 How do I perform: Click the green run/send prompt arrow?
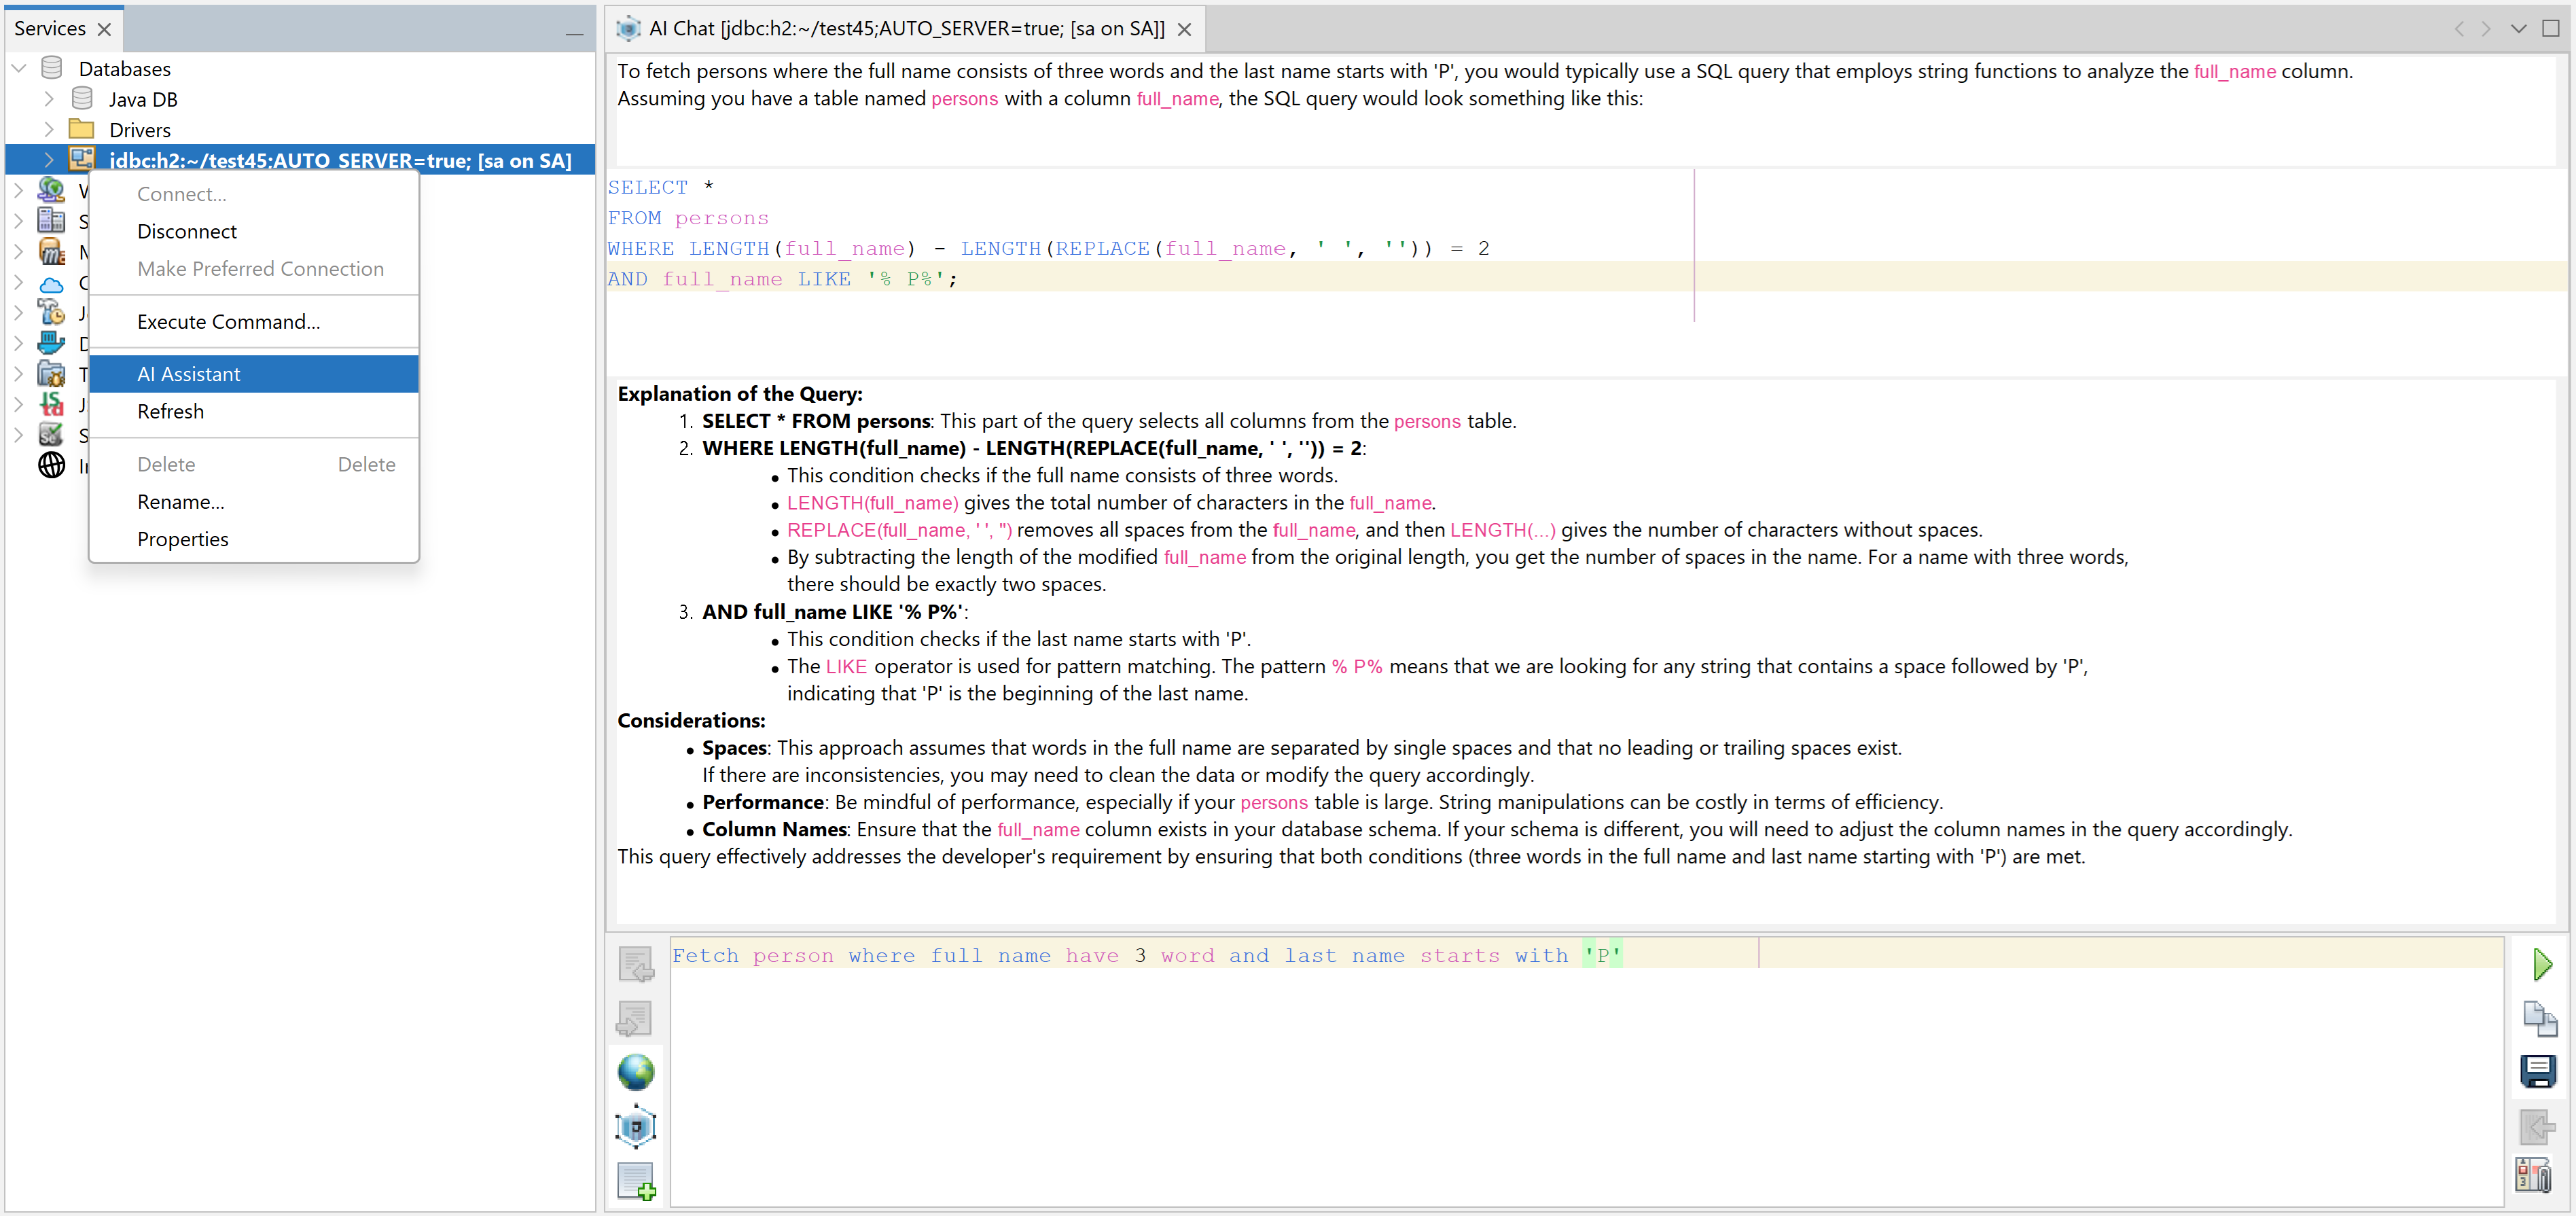(x=2542, y=964)
